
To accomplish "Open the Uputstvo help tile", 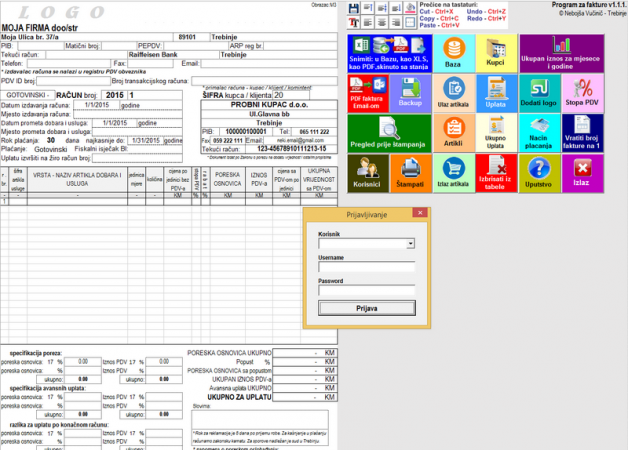I will tap(539, 173).
